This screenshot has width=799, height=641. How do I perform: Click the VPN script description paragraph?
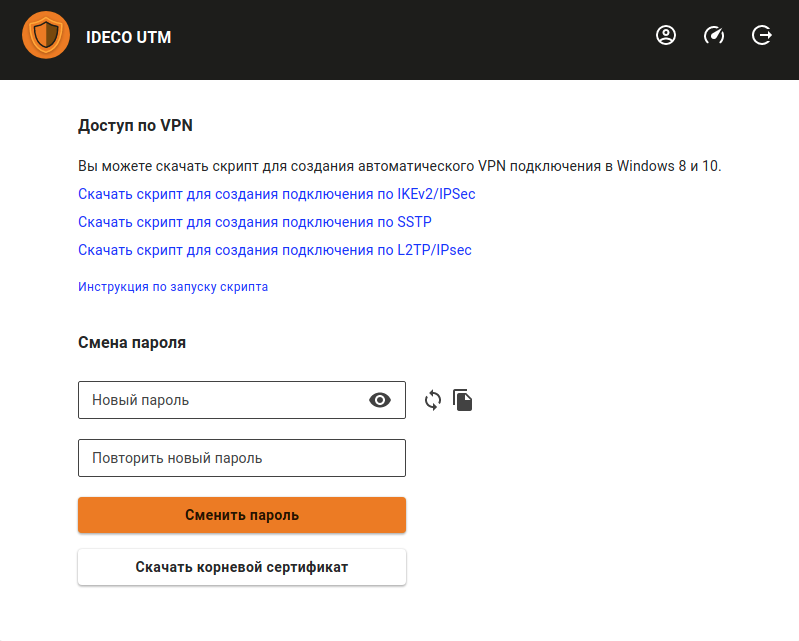point(399,165)
